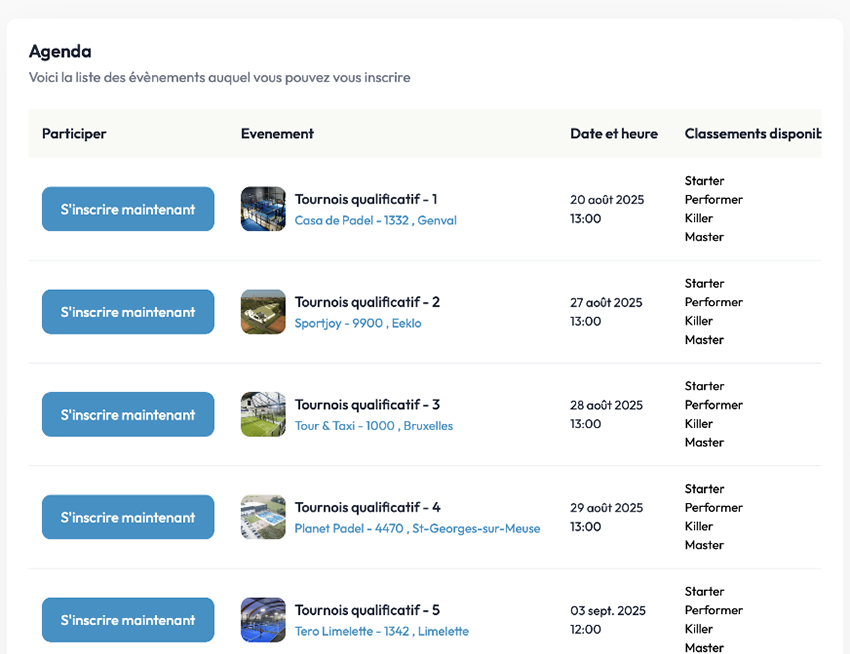Visit the Planet Padel St-Georges-sur-Meuse link

[x=417, y=529]
